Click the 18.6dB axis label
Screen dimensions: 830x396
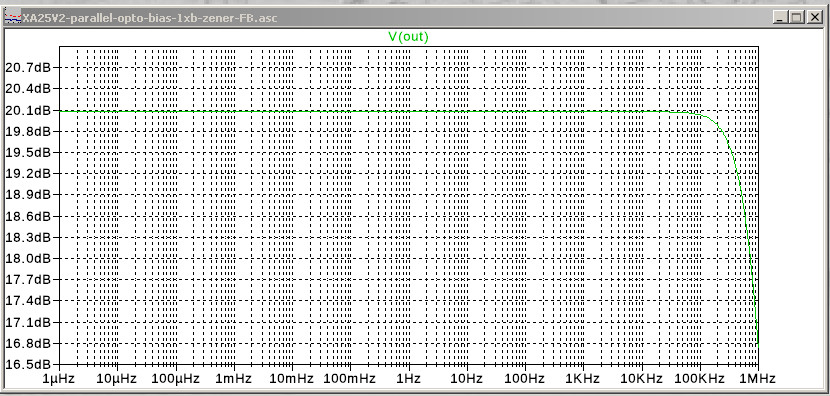point(28,216)
